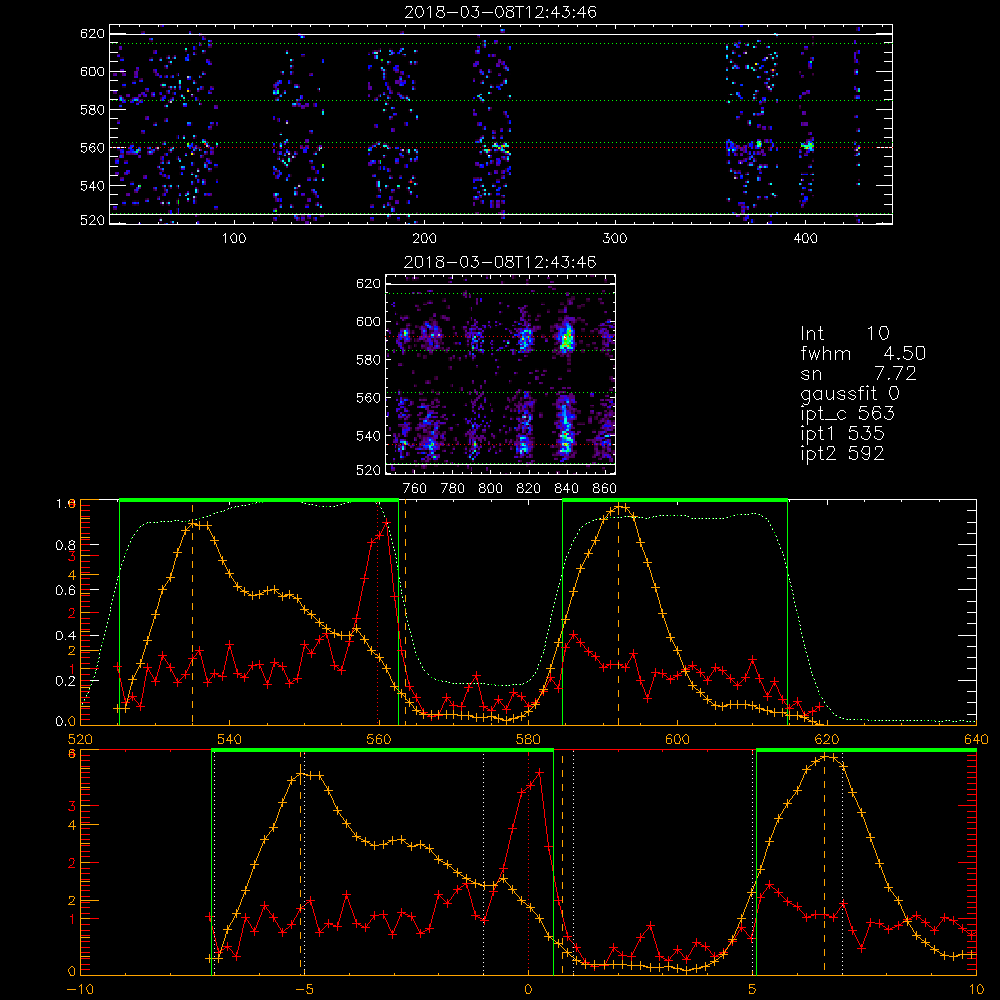
Task: Click the bright blob near 400 in top image
Action: pyautogui.click(x=807, y=145)
